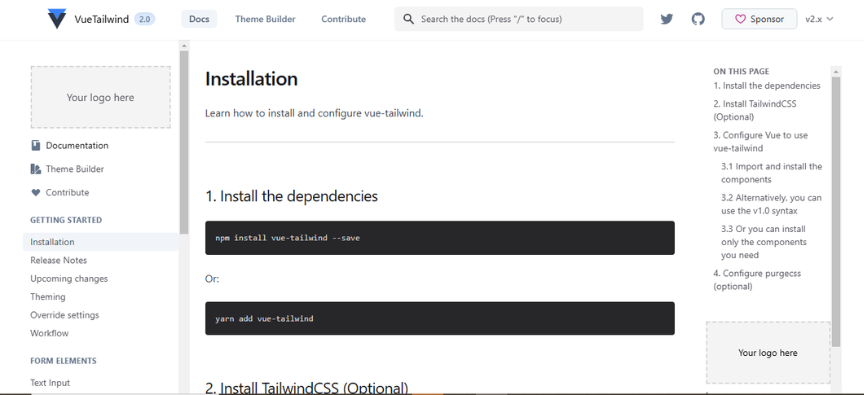Click the VueTailwind brand name
864x395 pixels.
coord(101,19)
